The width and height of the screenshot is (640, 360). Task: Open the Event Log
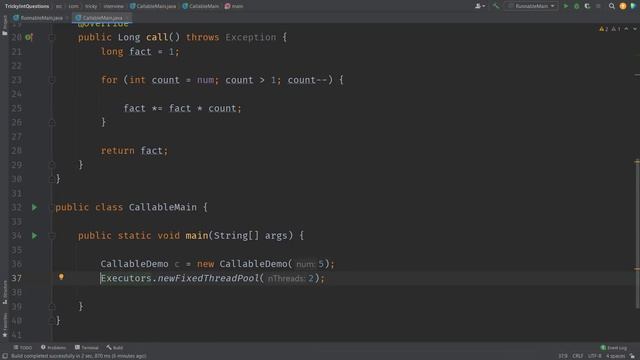[613, 348]
